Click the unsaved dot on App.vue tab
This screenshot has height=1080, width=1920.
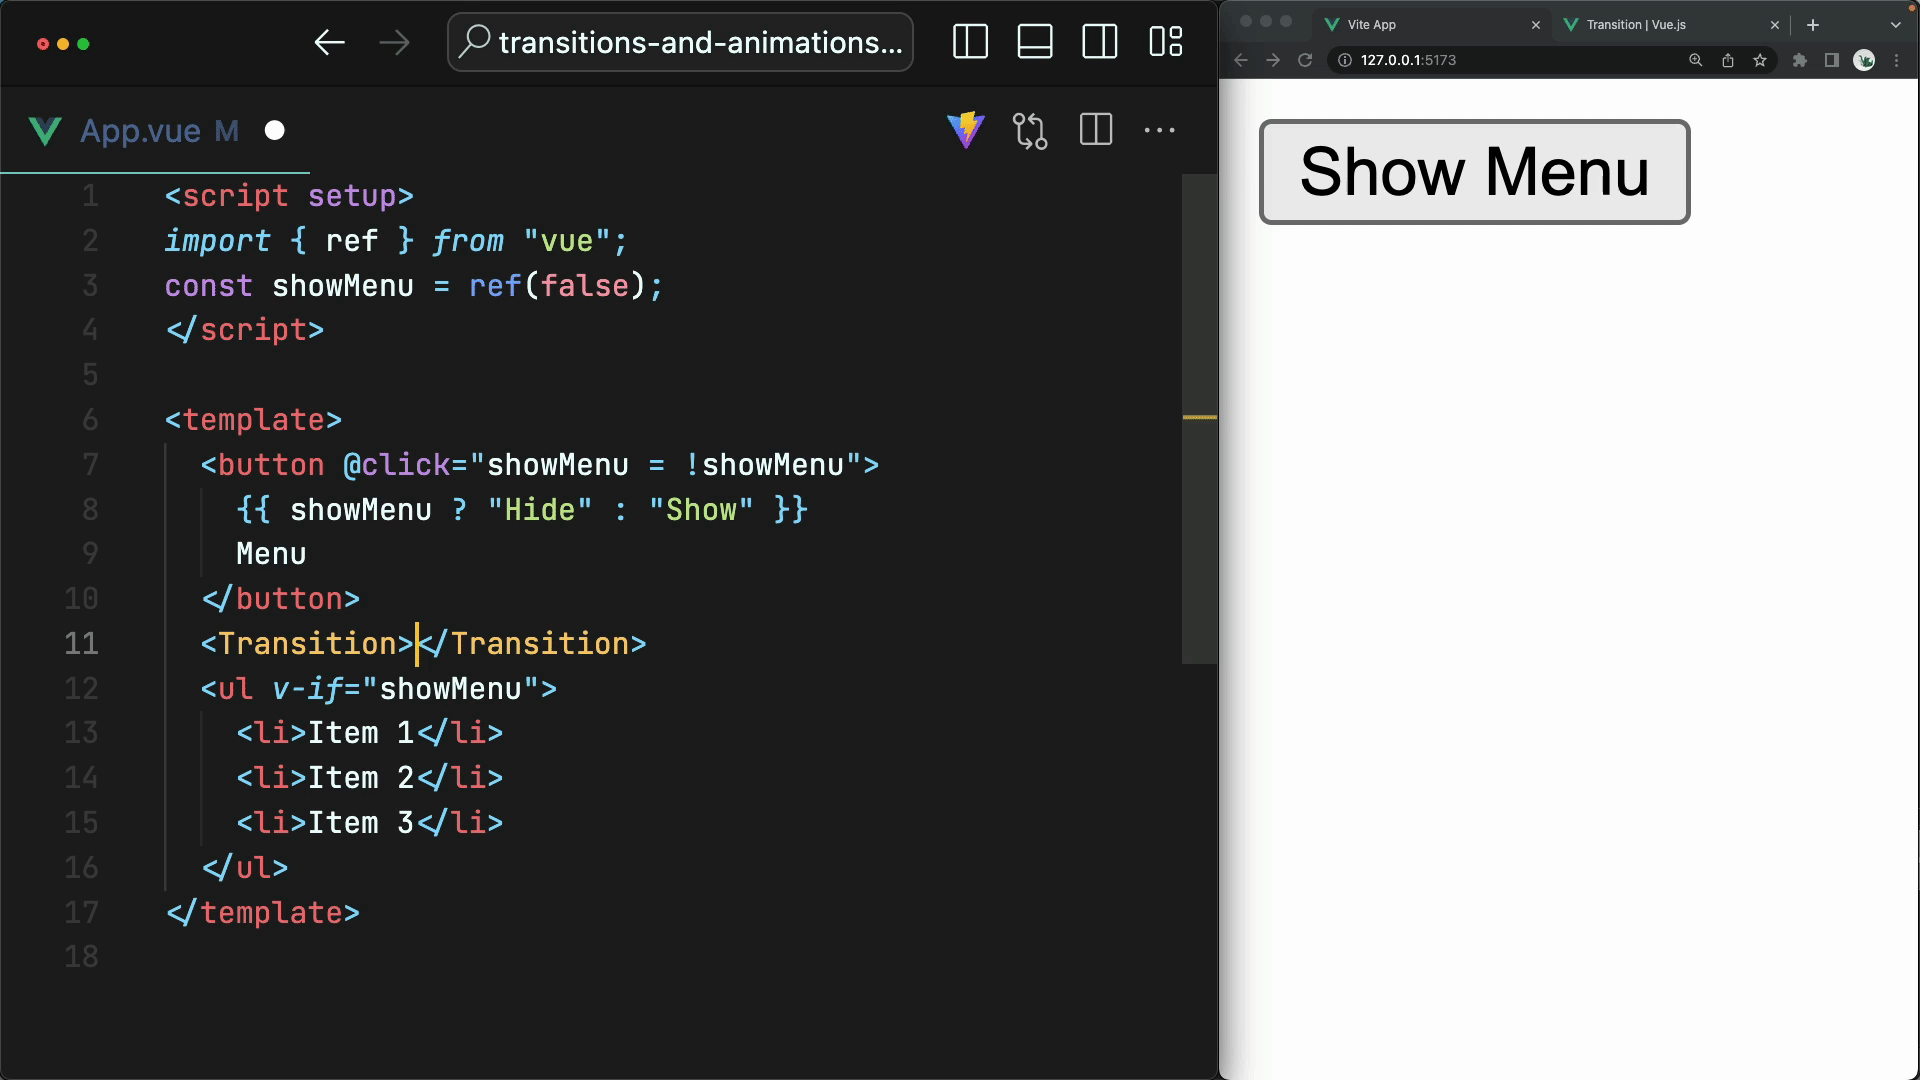tap(274, 131)
